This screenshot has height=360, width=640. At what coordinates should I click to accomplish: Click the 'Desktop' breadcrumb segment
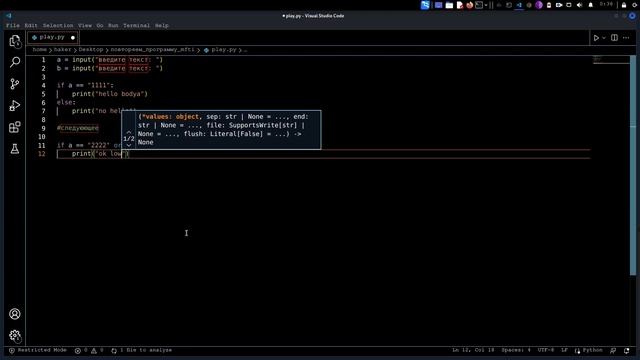91,50
